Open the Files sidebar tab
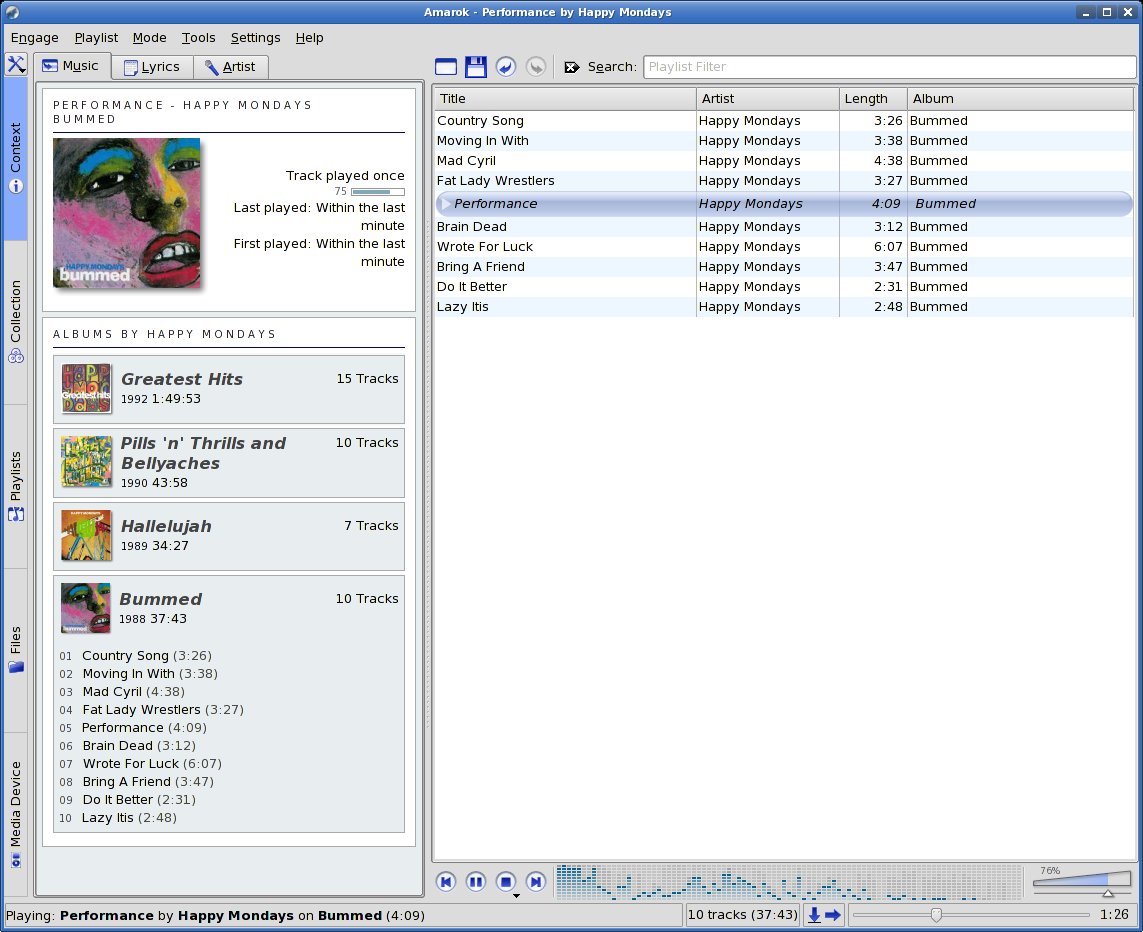The height and width of the screenshot is (932, 1143). (15, 650)
